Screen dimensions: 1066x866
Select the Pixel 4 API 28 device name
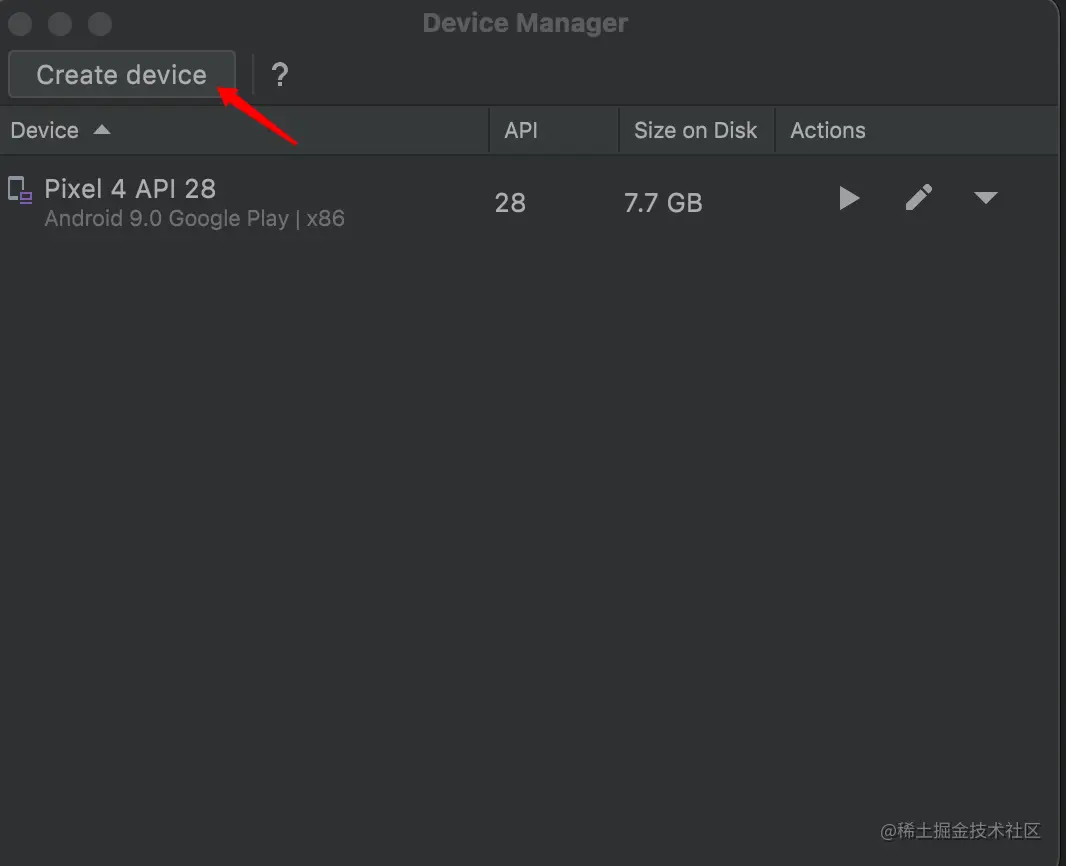(130, 189)
